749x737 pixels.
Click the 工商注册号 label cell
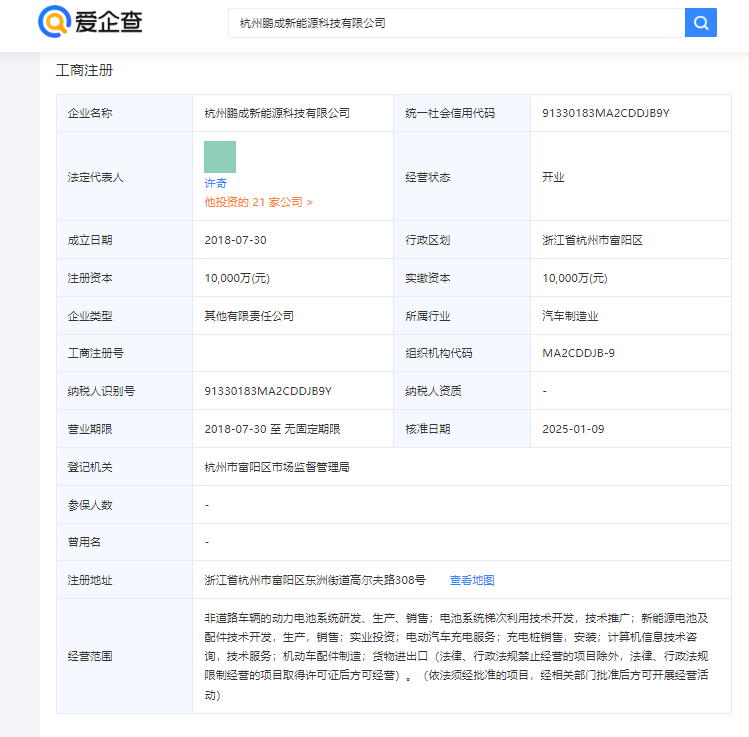(x=125, y=353)
